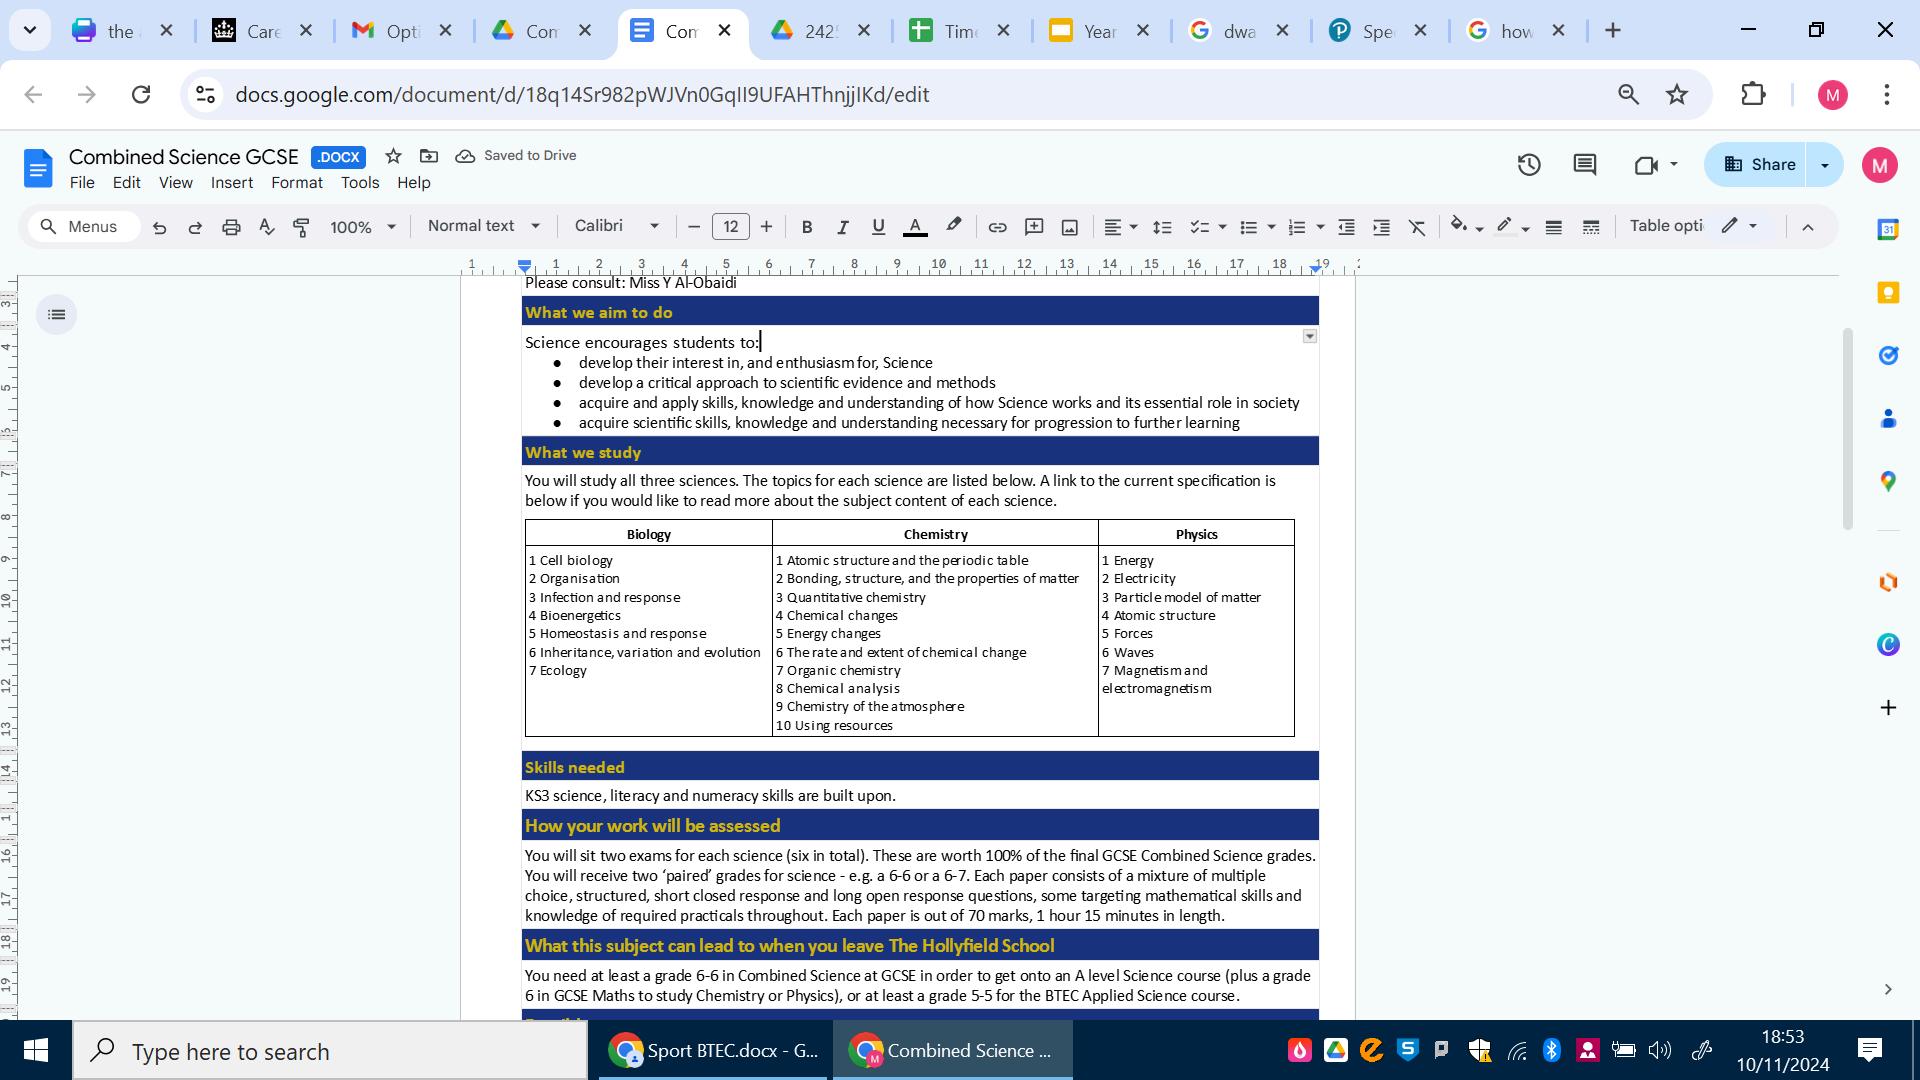The width and height of the screenshot is (1920, 1080).
Task: Toggle bold formatting
Action: pos(806,227)
